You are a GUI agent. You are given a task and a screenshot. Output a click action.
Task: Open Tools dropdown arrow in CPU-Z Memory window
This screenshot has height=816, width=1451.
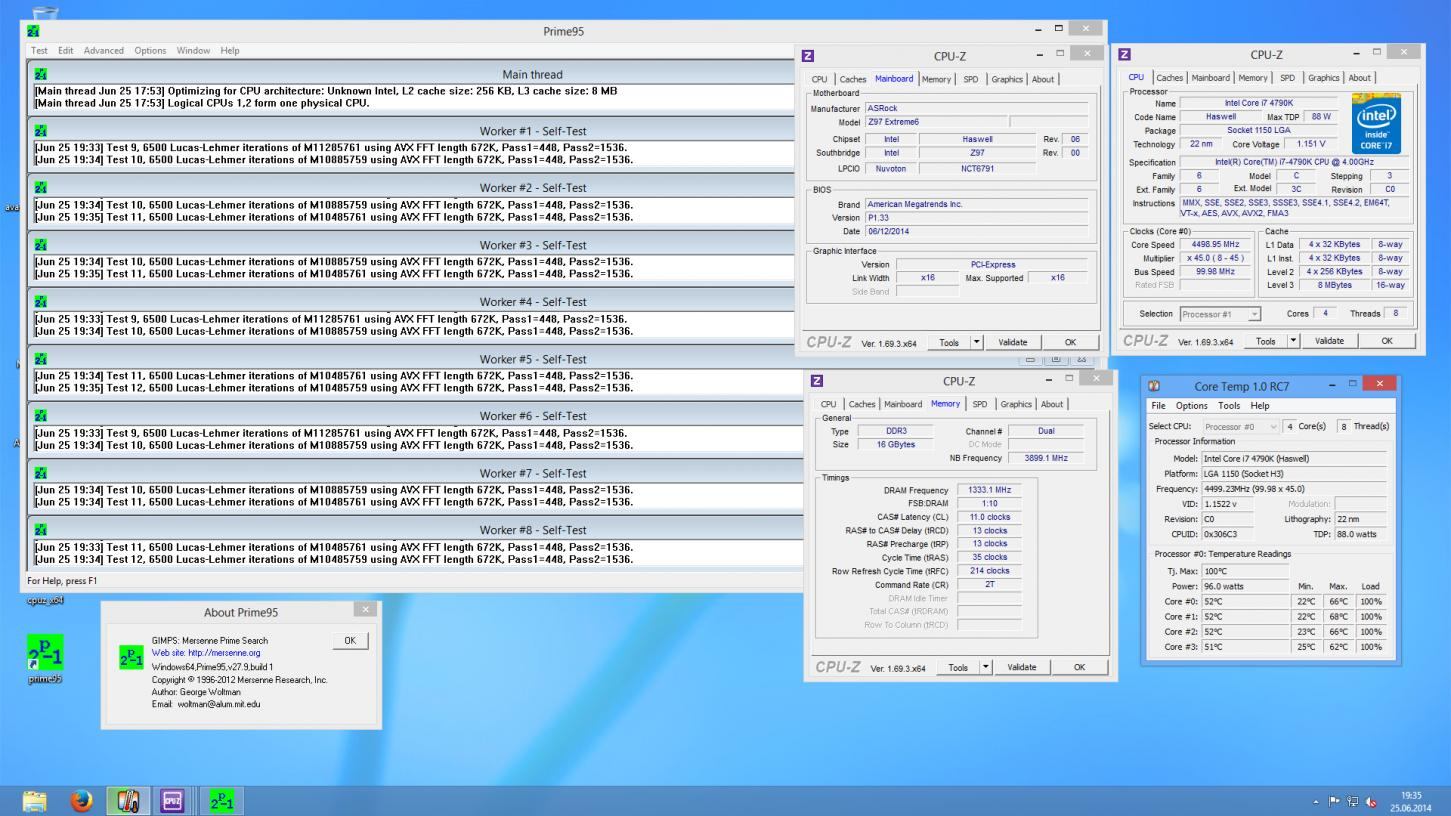click(986, 667)
